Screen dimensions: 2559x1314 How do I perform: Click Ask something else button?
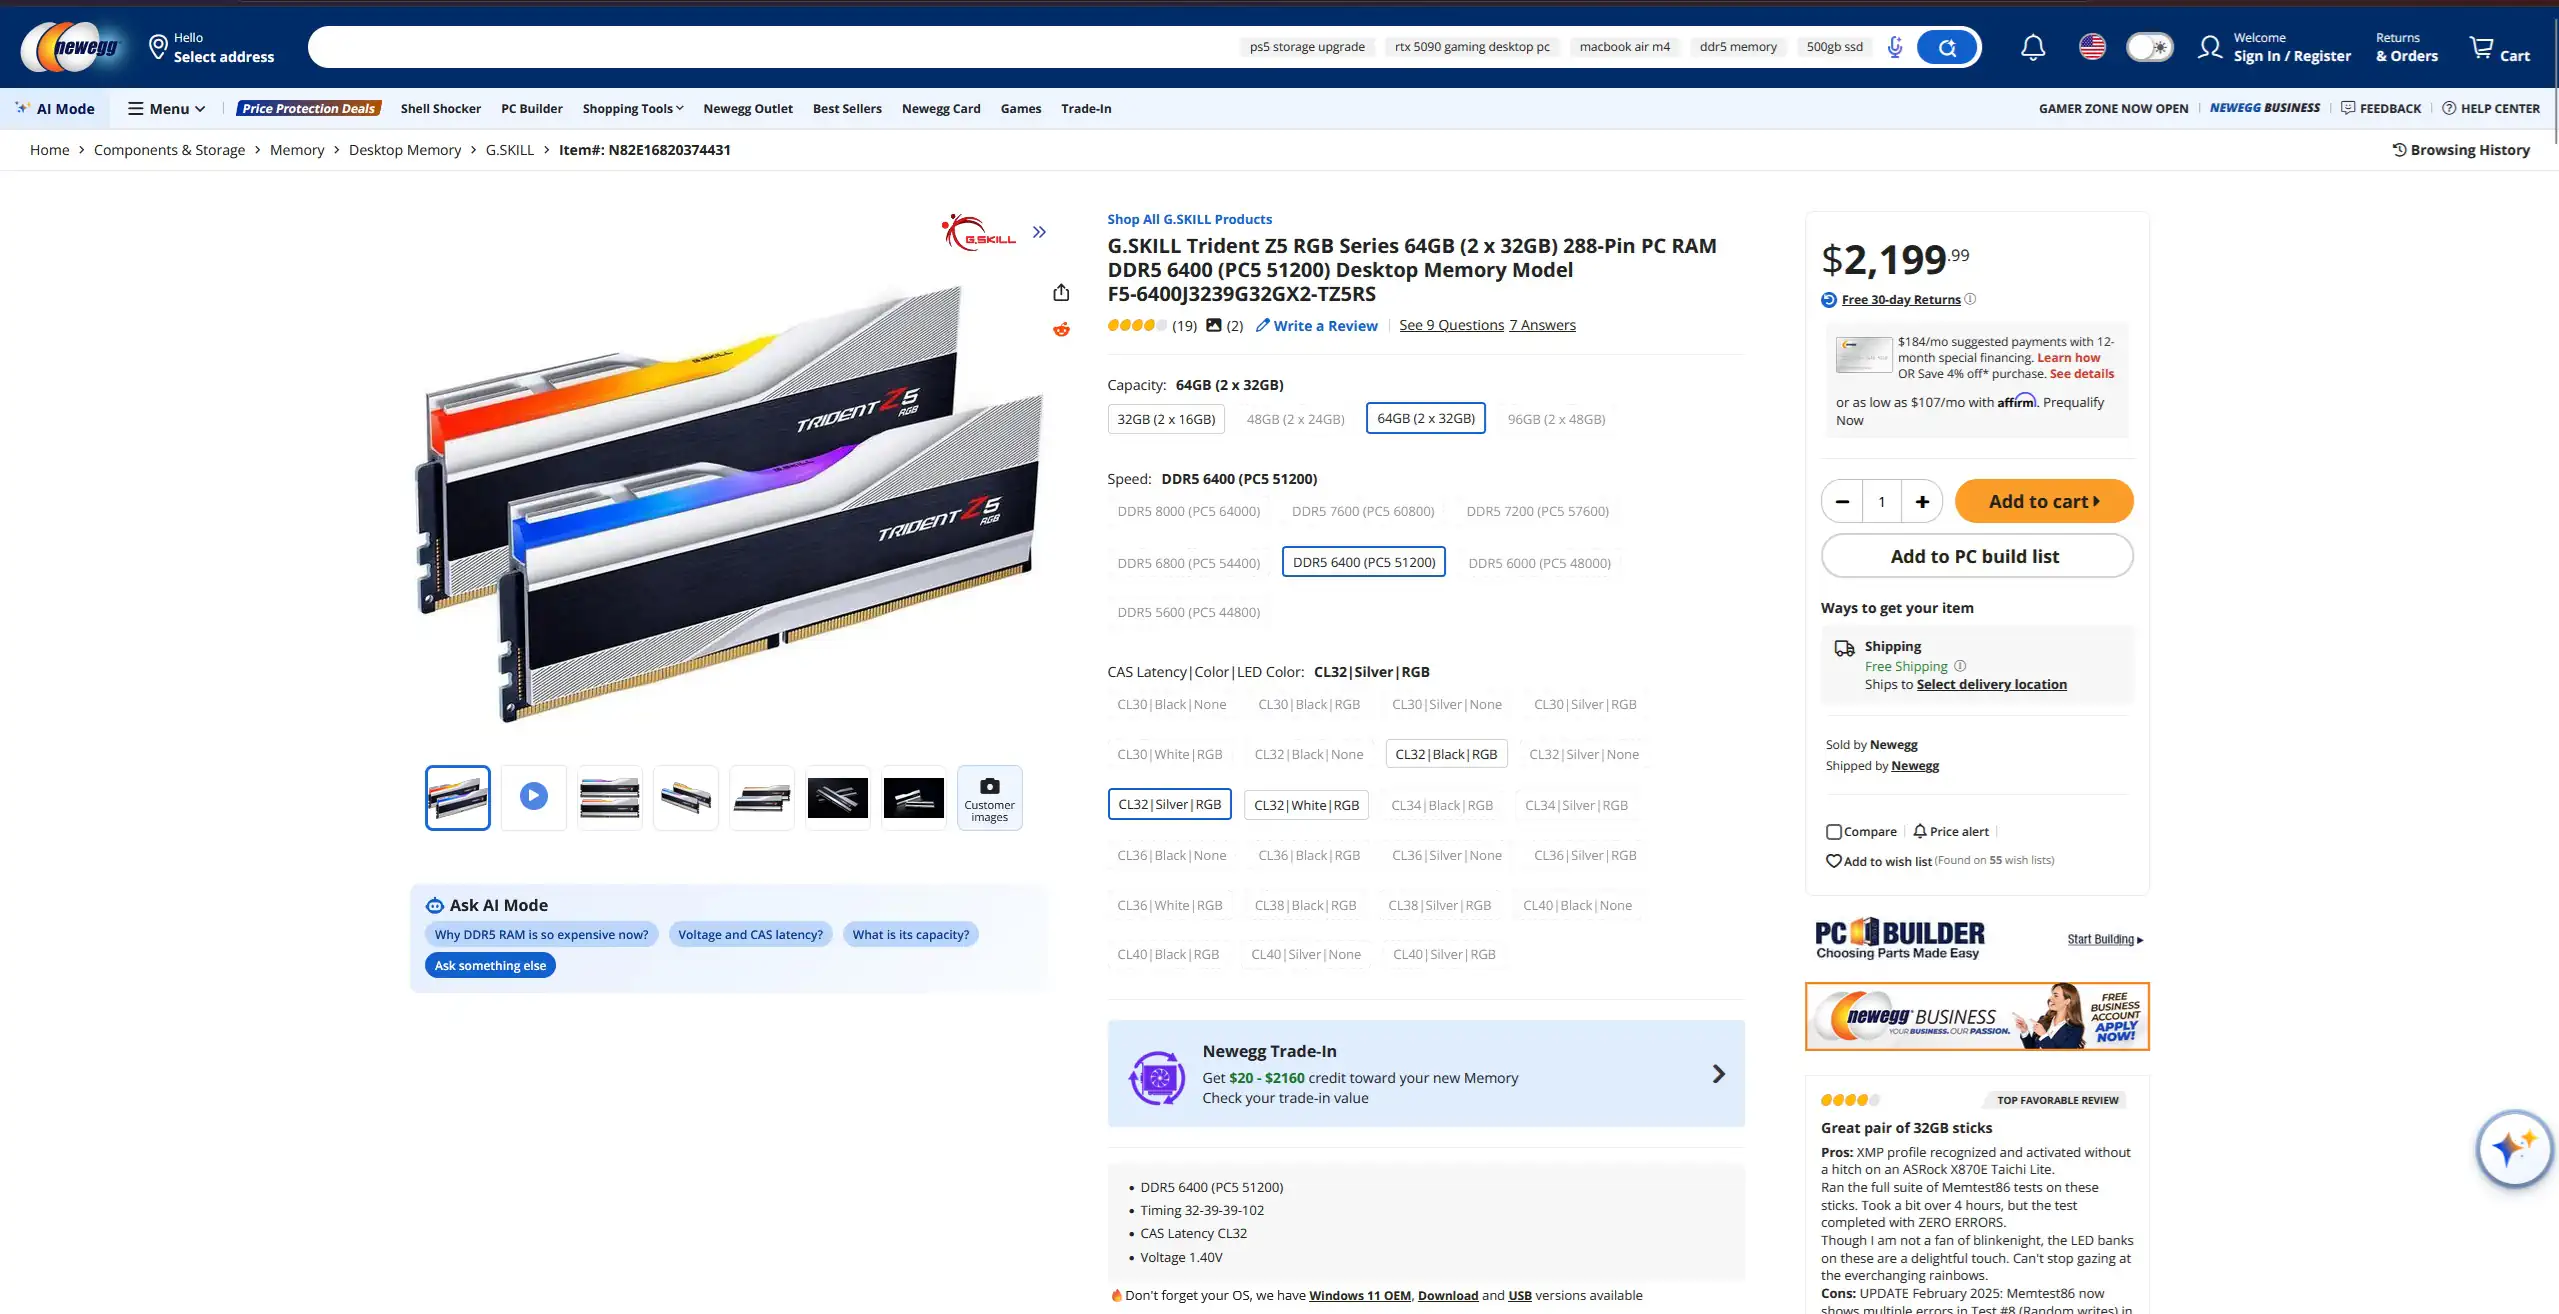click(490, 965)
